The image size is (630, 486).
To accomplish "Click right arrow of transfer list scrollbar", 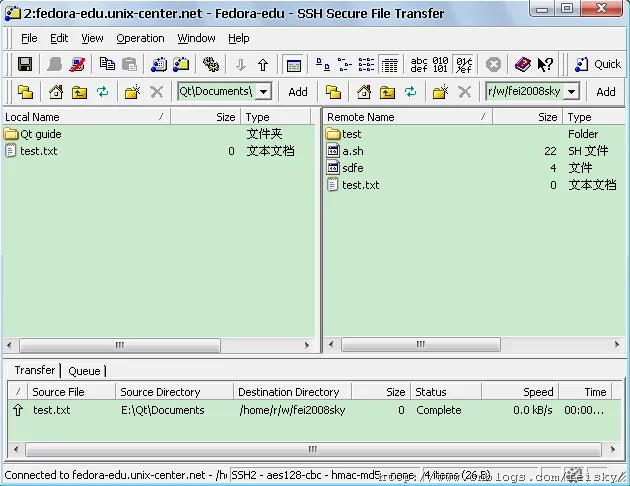I will coord(613,449).
